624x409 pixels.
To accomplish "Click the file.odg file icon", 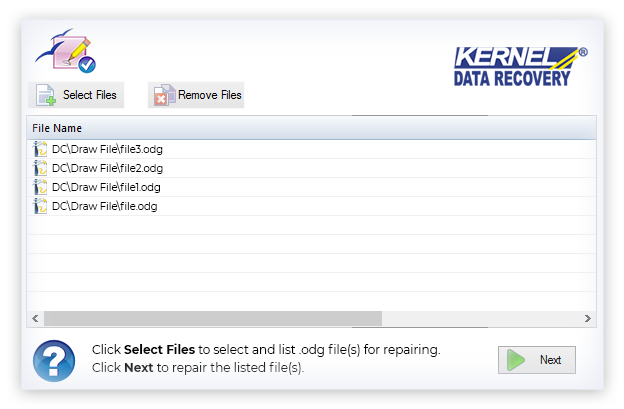I will (40, 206).
